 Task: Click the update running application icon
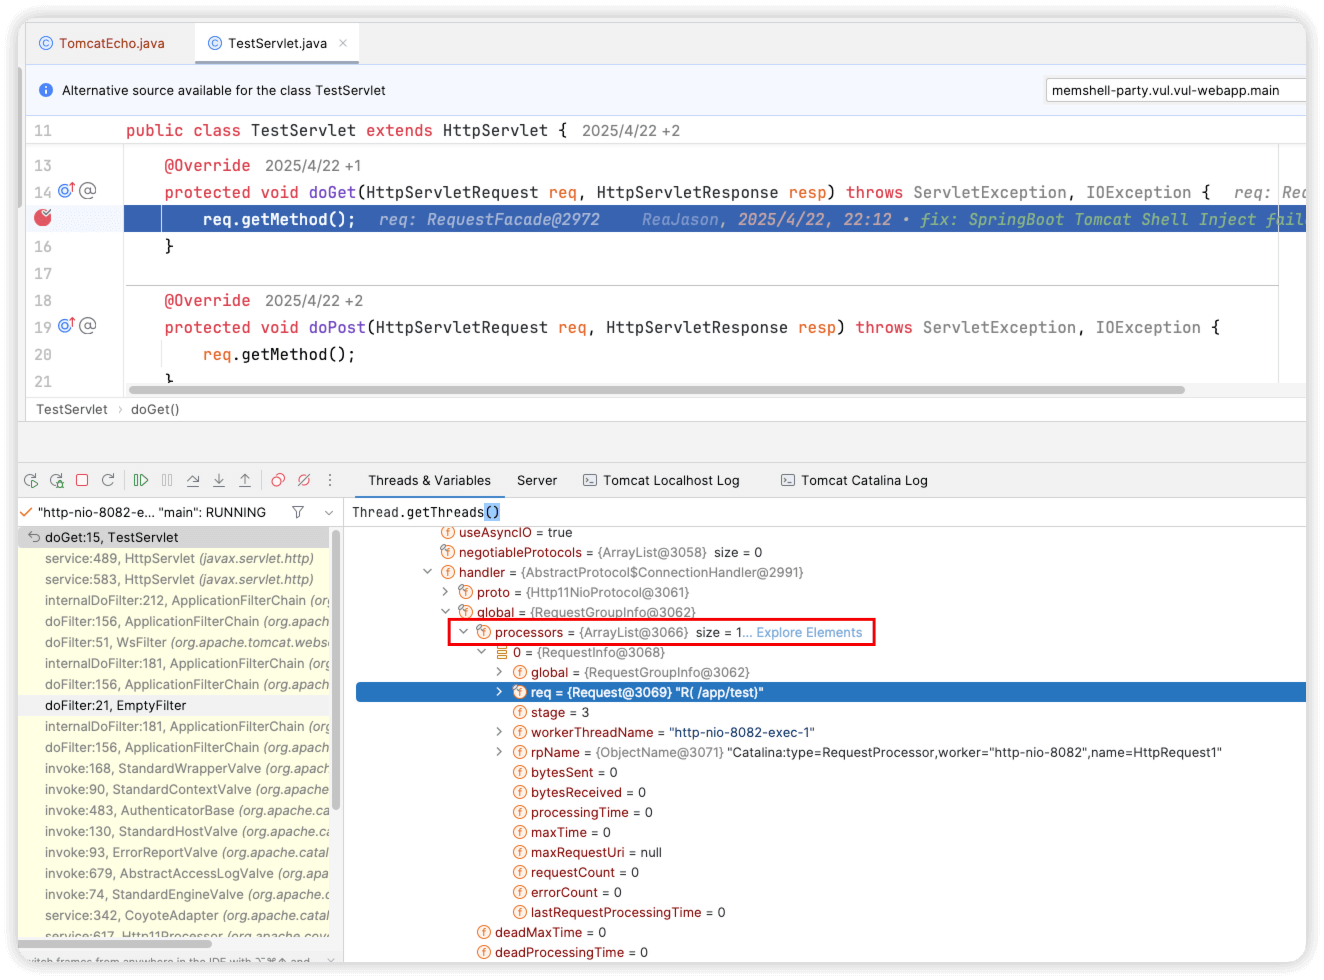point(57,480)
